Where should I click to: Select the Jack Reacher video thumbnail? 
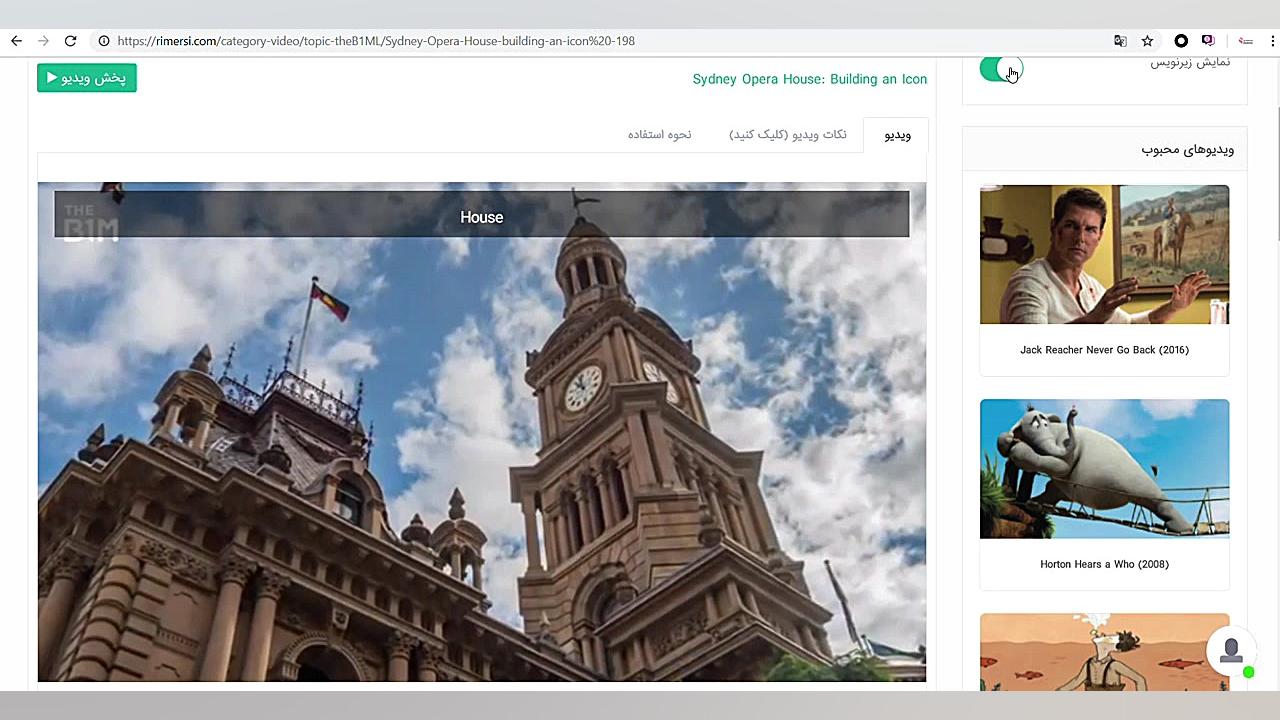point(1104,255)
